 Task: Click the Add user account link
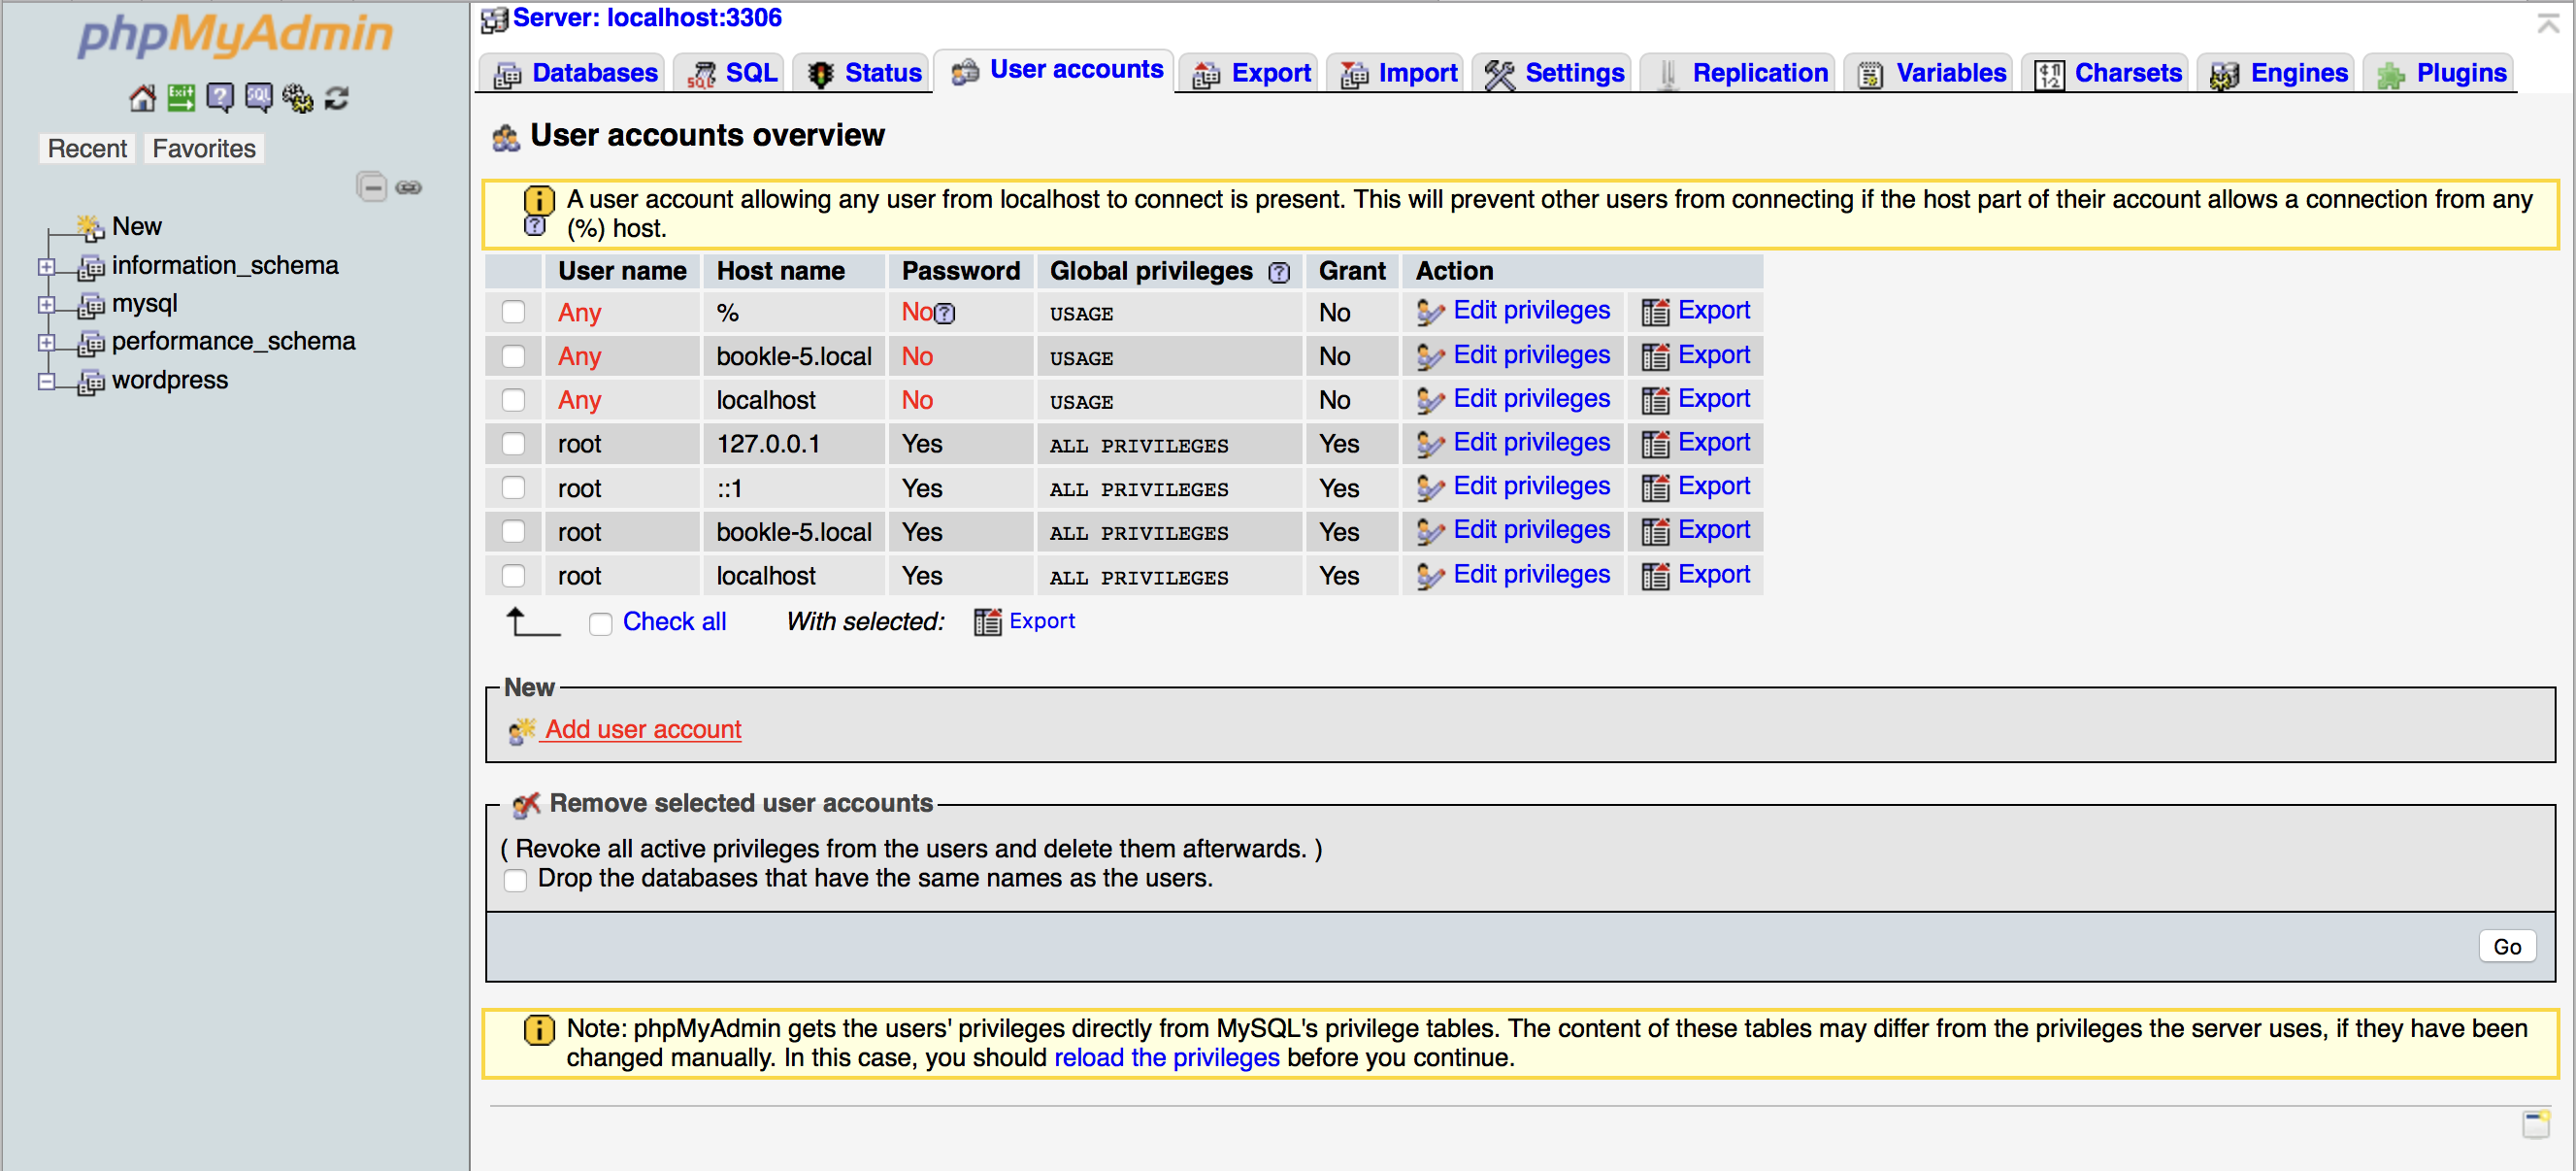click(643, 730)
